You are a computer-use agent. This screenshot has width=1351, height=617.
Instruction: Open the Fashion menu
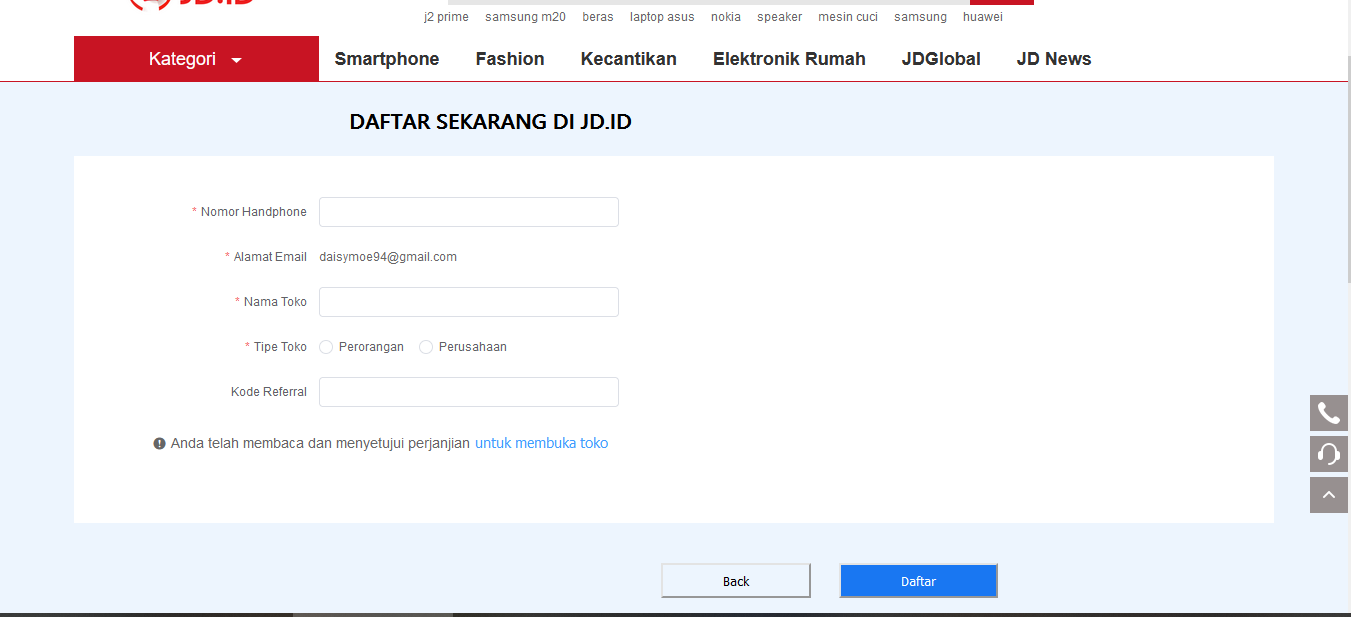pos(510,59)
